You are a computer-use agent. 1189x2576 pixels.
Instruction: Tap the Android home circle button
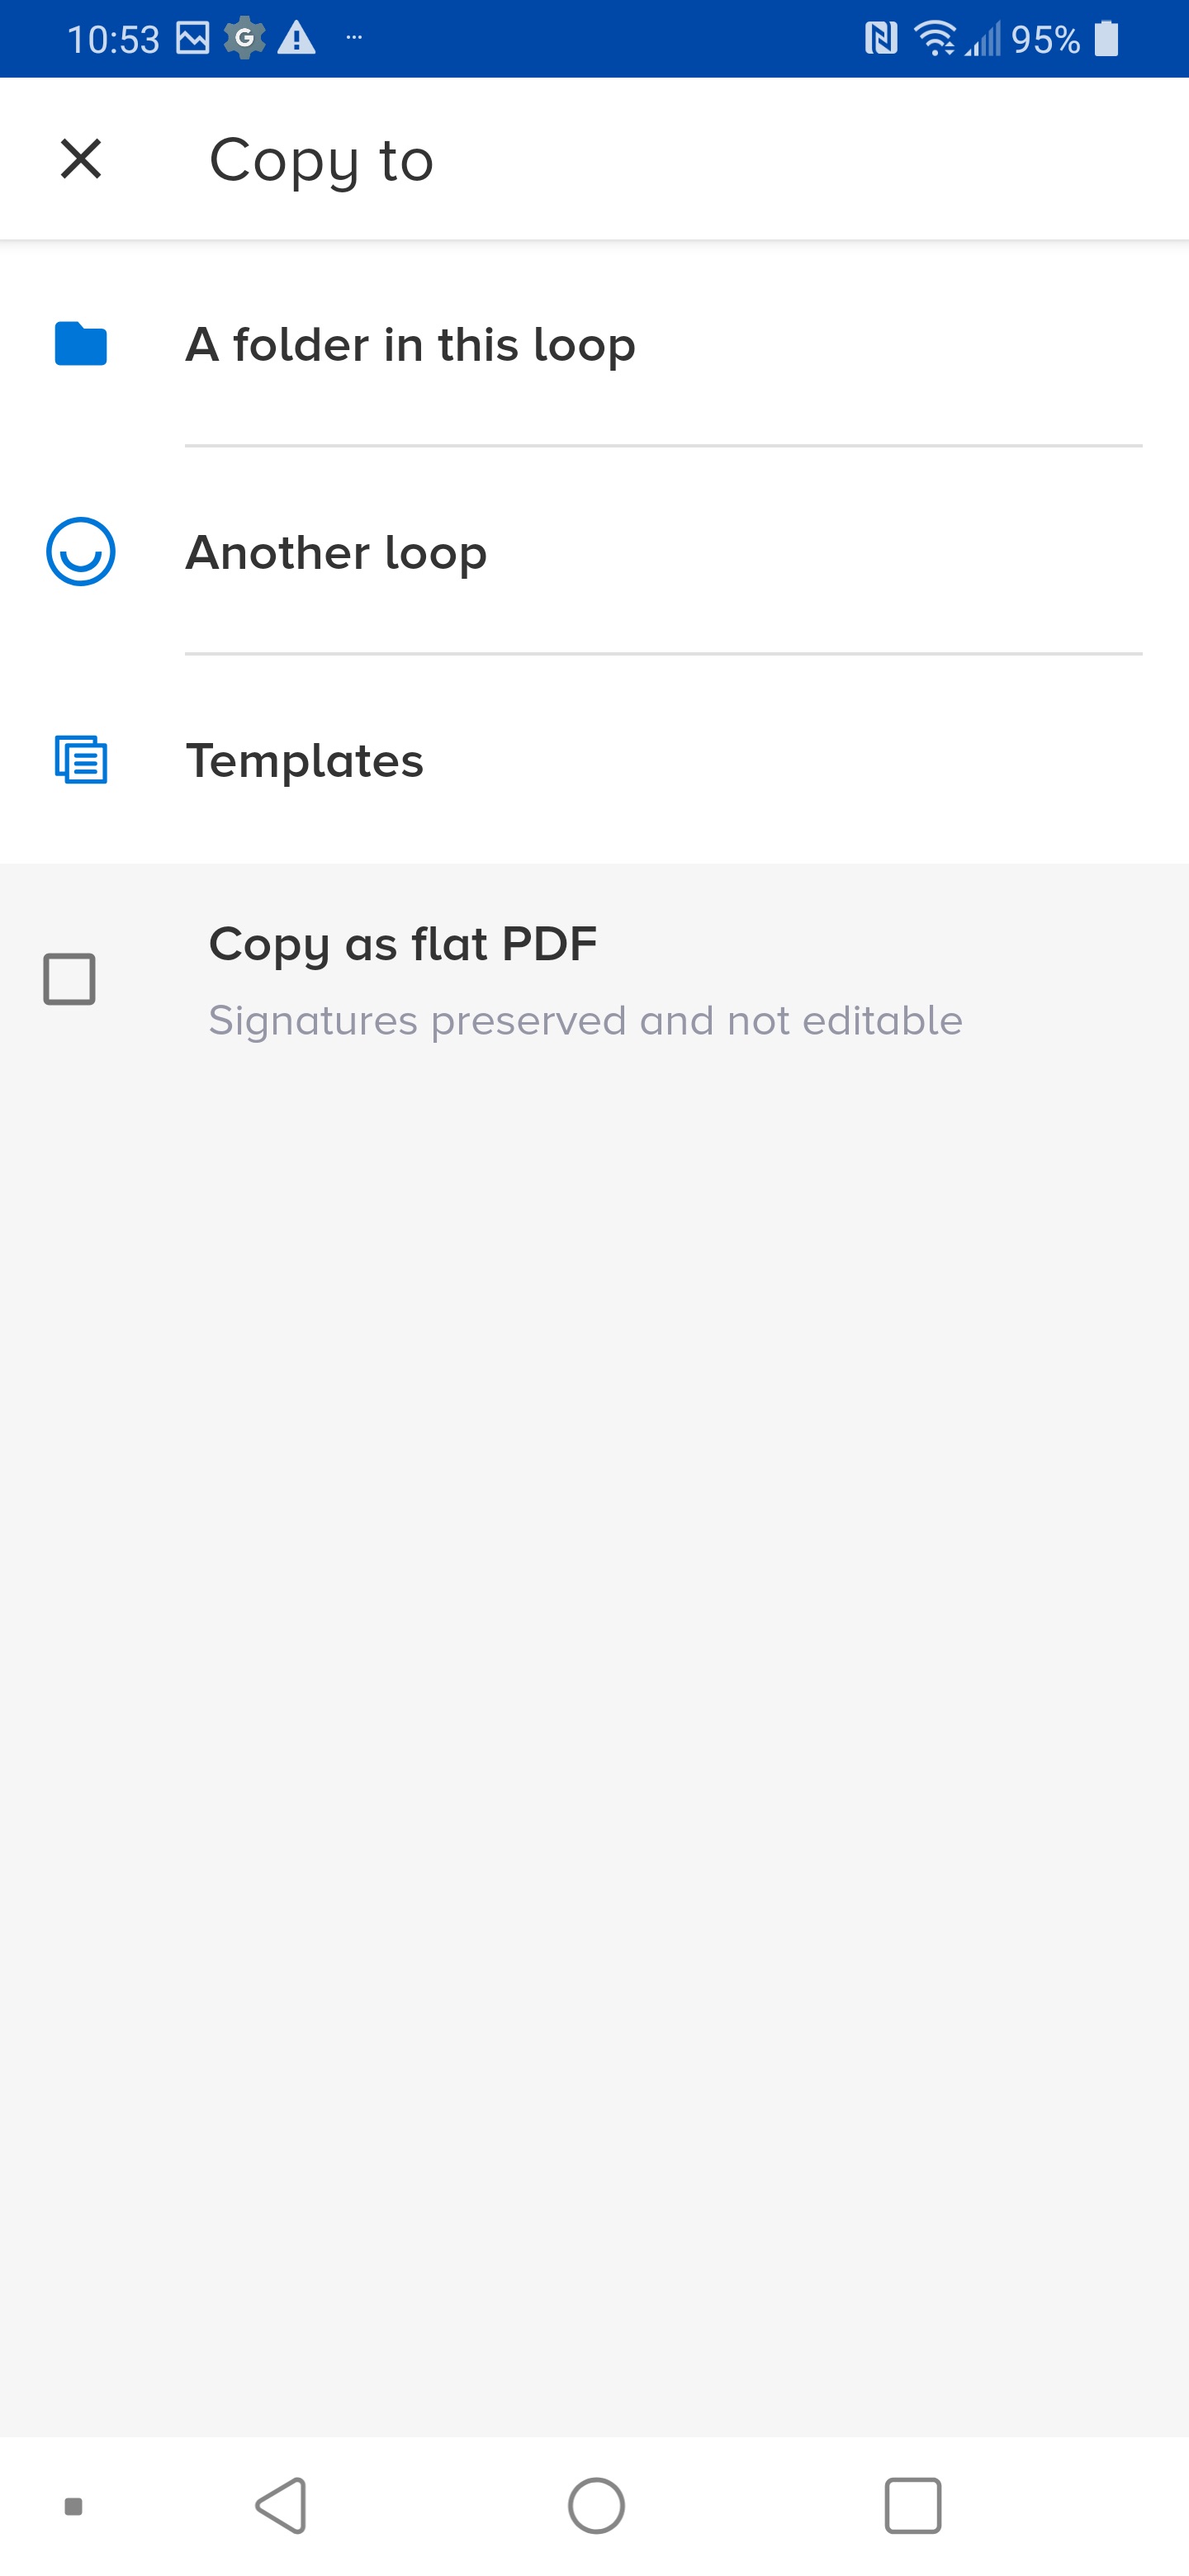click(596, 2506)
